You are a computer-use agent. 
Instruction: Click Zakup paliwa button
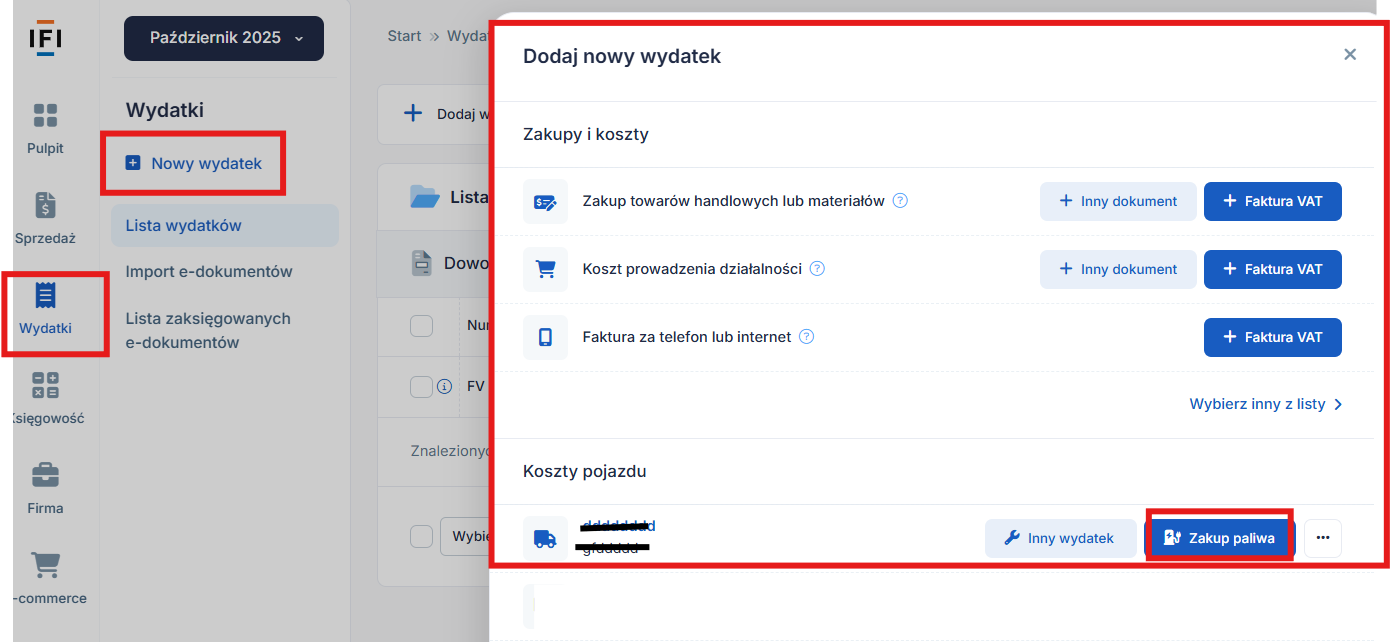point(1219,538)
